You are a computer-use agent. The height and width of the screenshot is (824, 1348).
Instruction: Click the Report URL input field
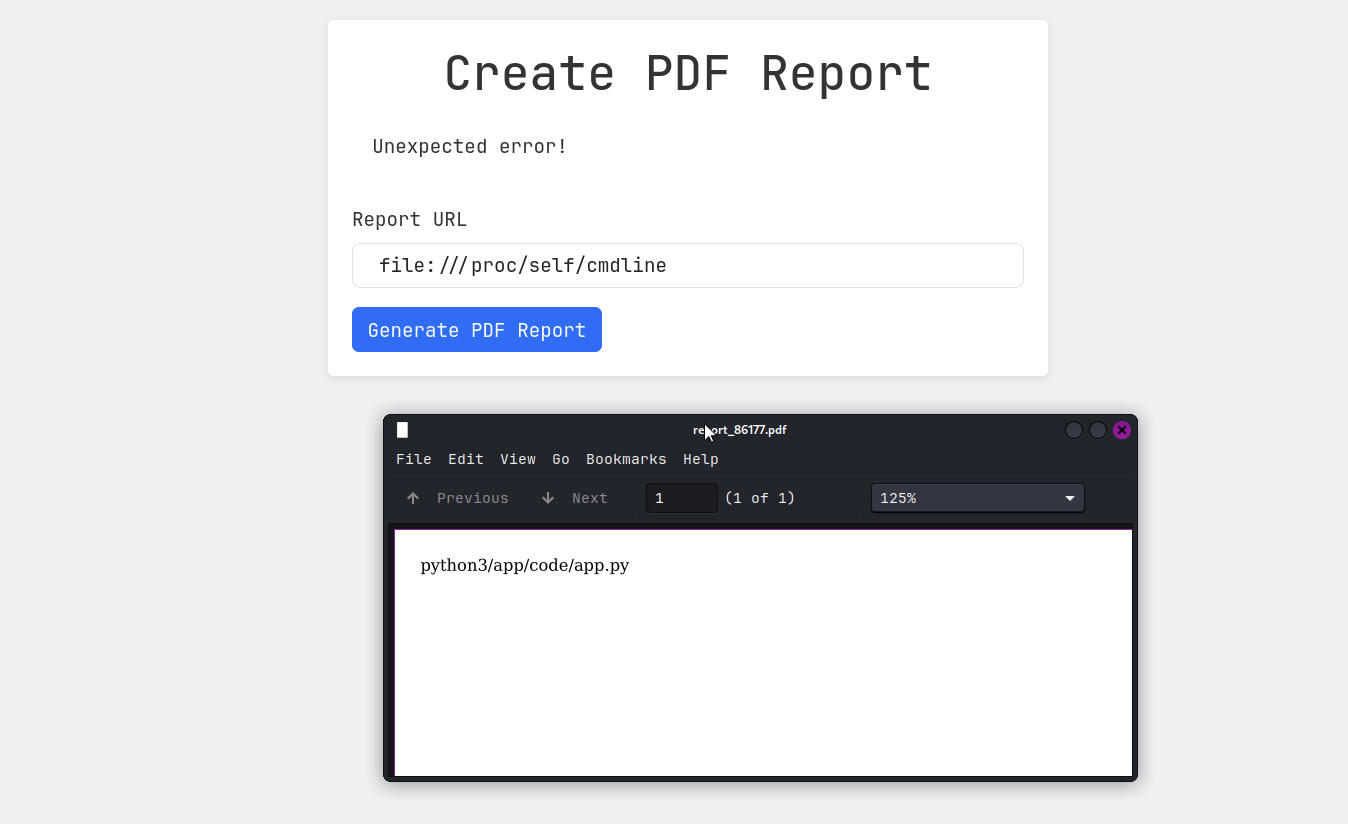click(x=687, y=266)
